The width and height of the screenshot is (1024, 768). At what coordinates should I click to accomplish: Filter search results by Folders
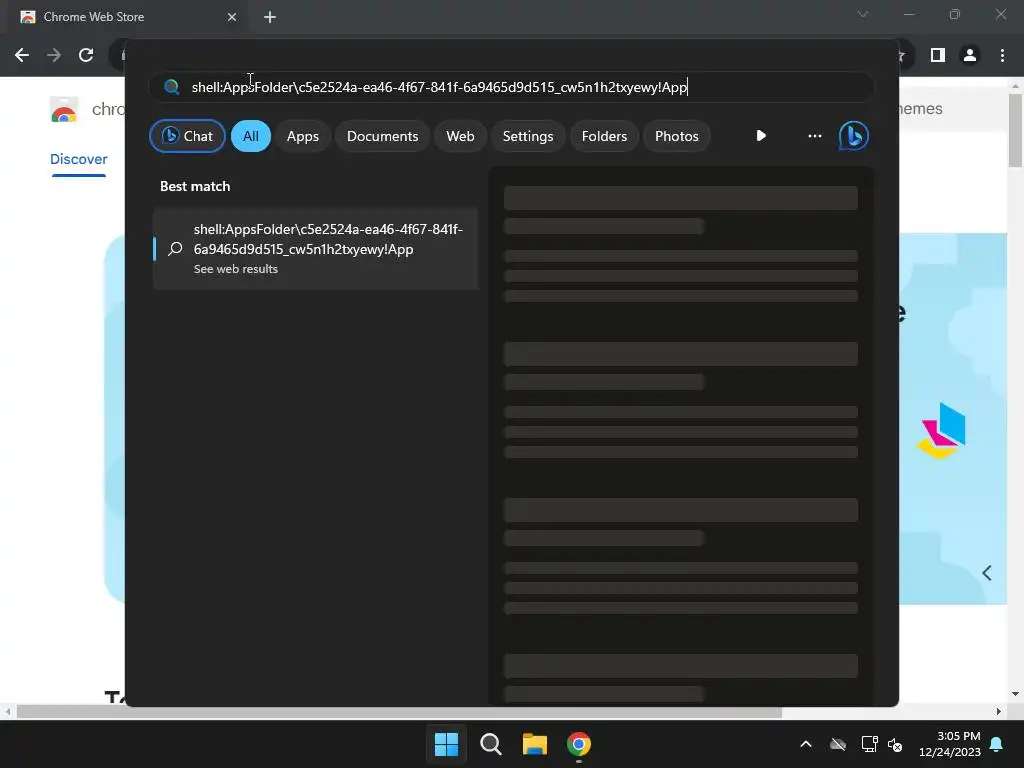pyautogui.click(x=604, y=136)
